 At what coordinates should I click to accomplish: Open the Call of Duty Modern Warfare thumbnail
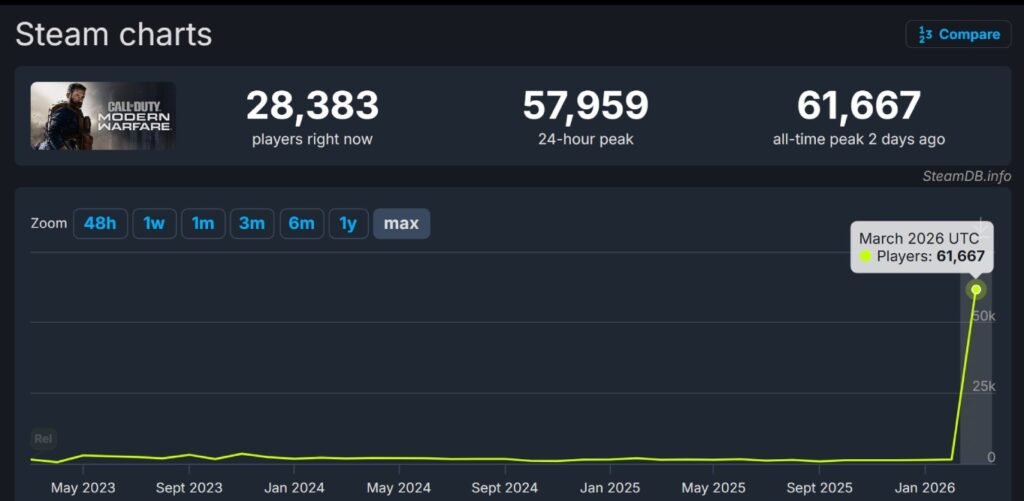point(103,116)
